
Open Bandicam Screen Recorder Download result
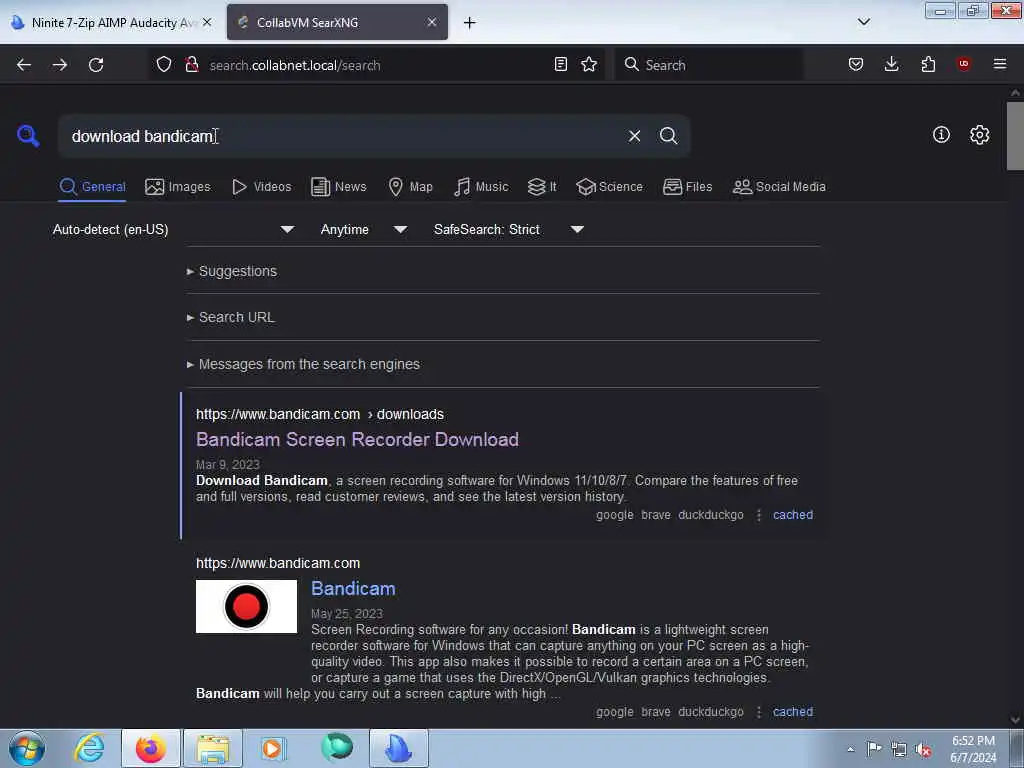357,440
